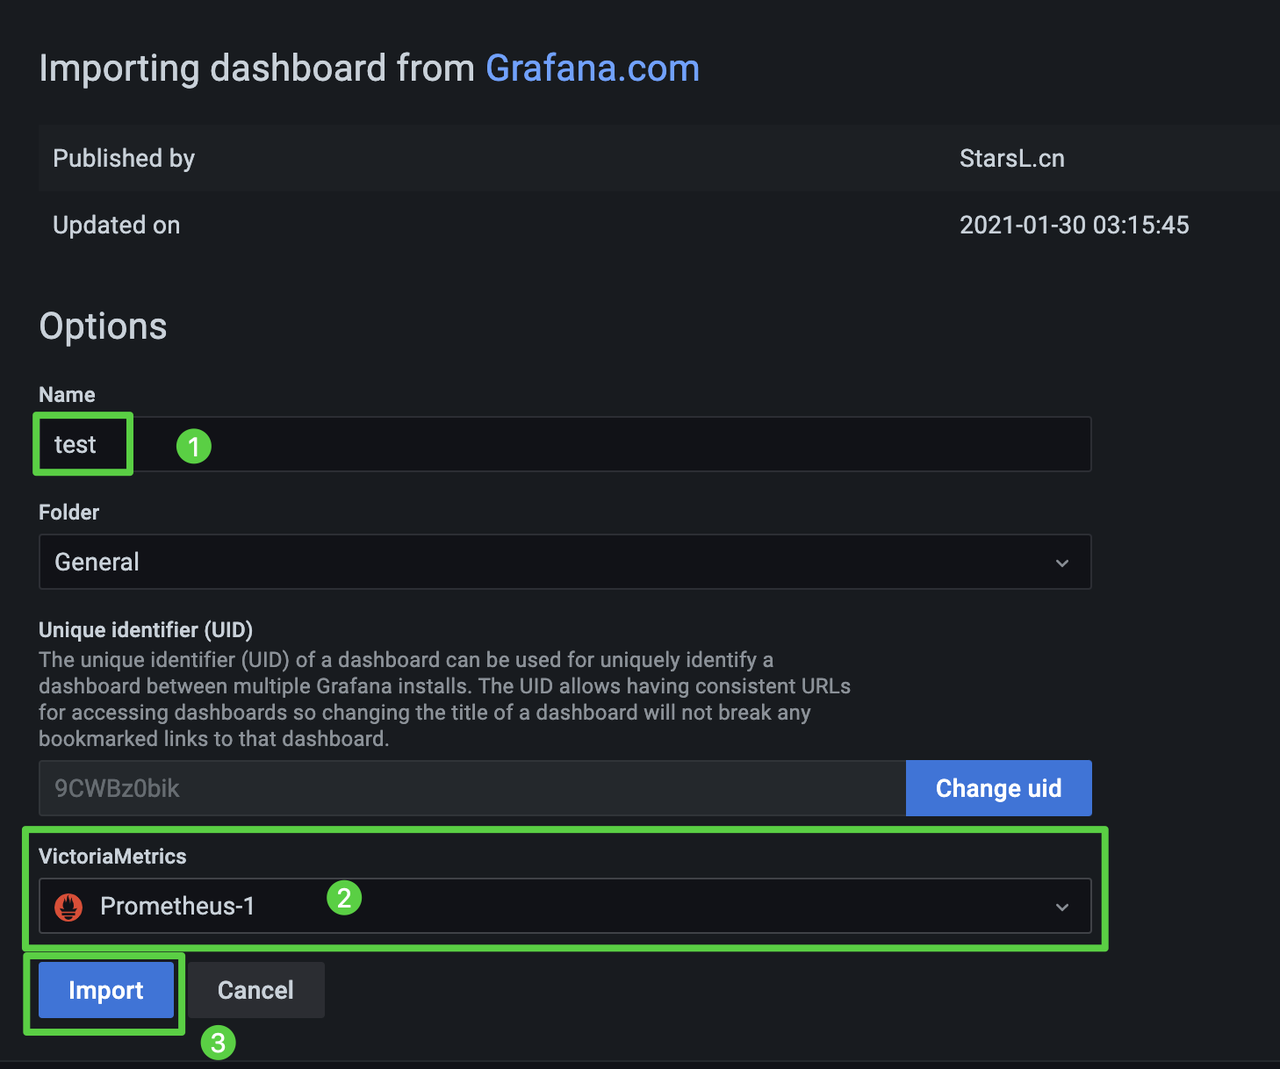1280x1069 pixels.
Task: Select the StarsL.cn publisher text
Action: click(1012, 158)
